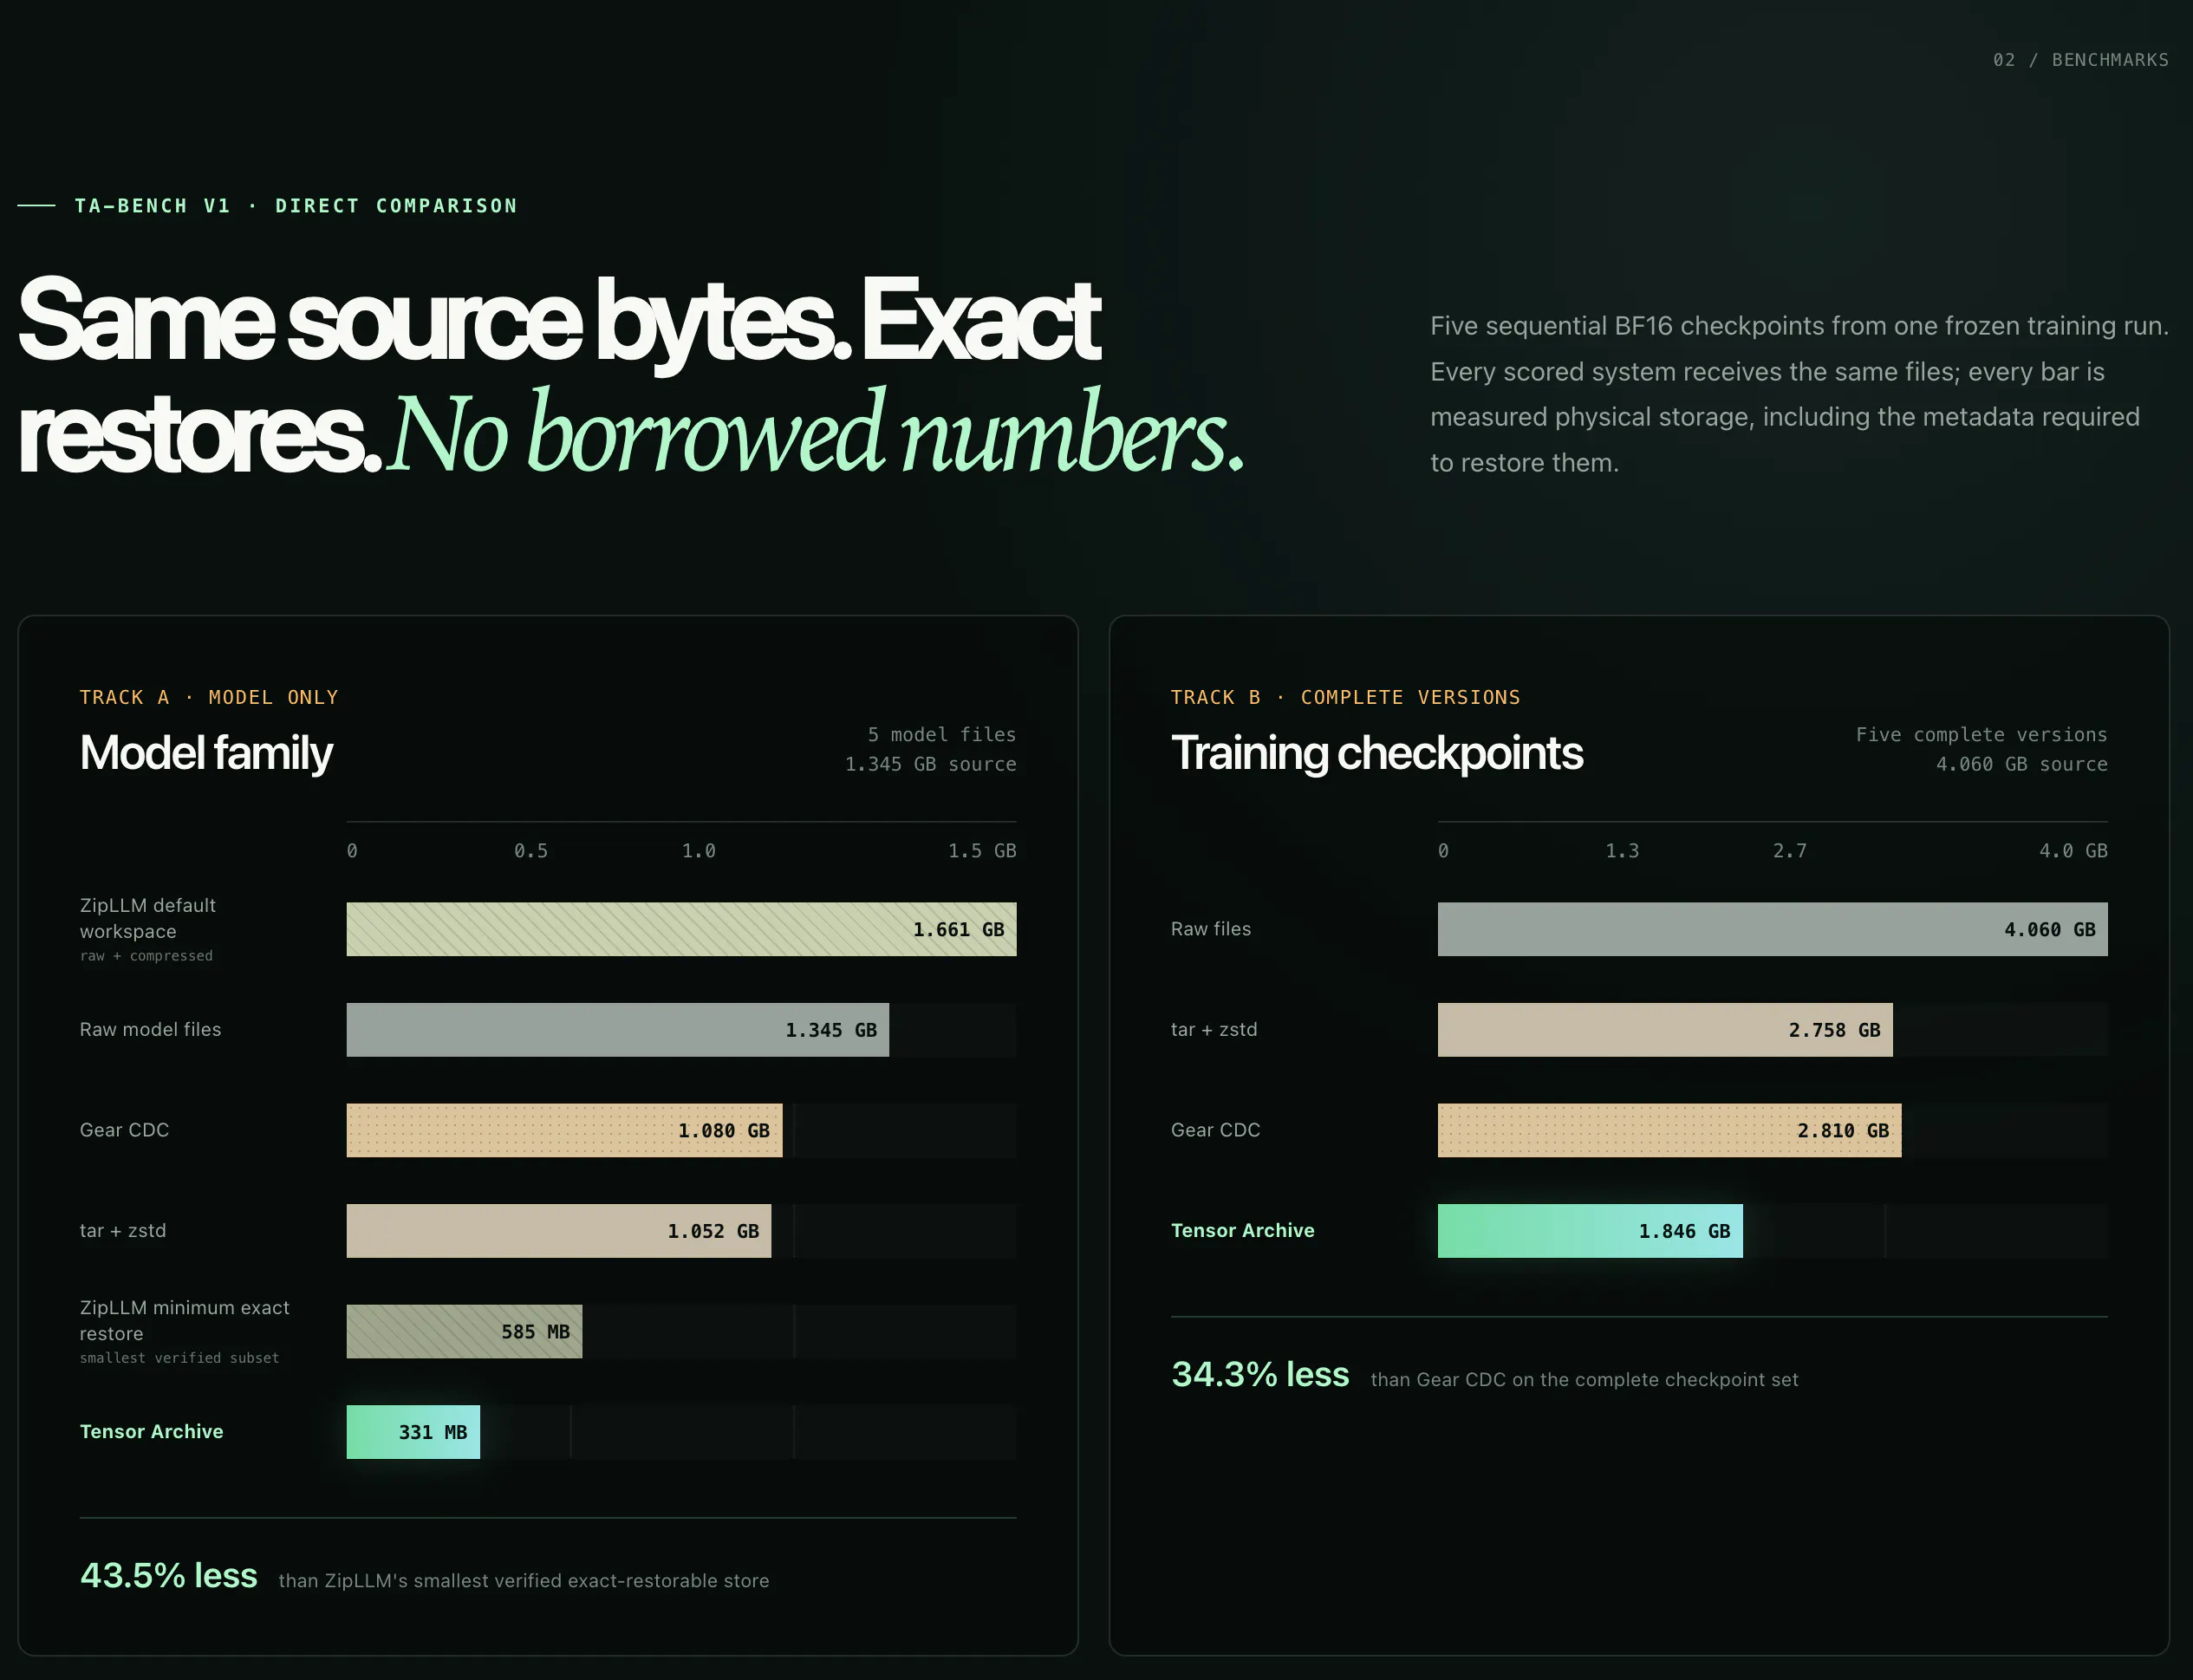Click the 'TRACK A · MODEL ONLY' label

click(x=209, y=697)
